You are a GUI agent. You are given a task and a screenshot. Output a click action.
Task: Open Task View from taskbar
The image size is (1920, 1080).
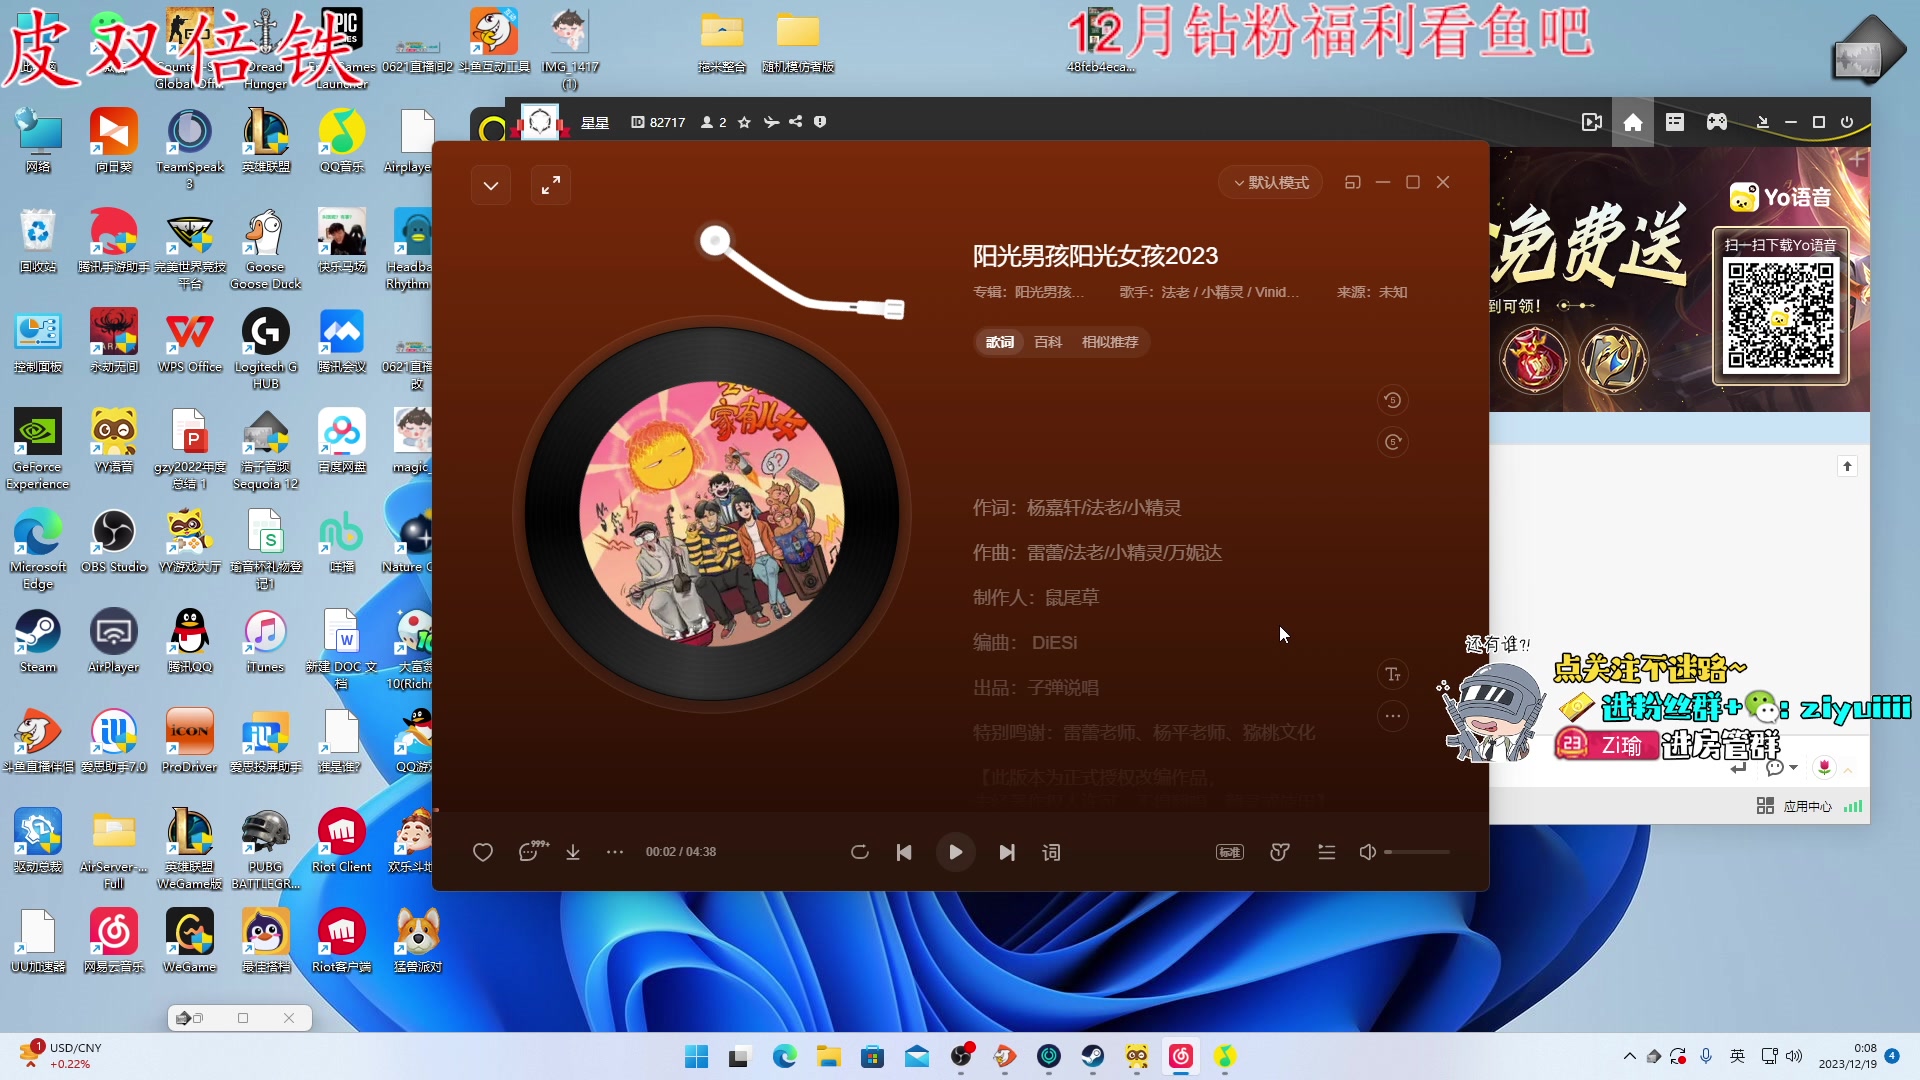(740, 1056)
